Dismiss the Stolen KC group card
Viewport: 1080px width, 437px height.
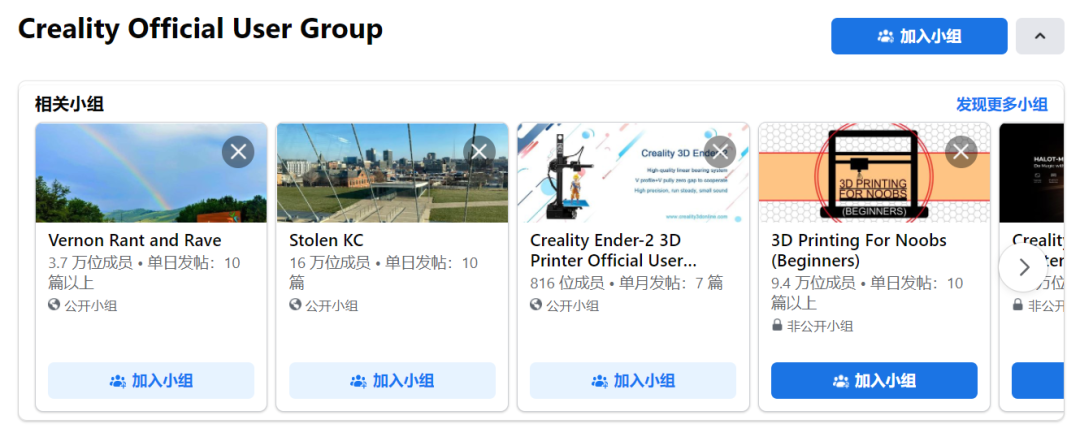(479, 152)
